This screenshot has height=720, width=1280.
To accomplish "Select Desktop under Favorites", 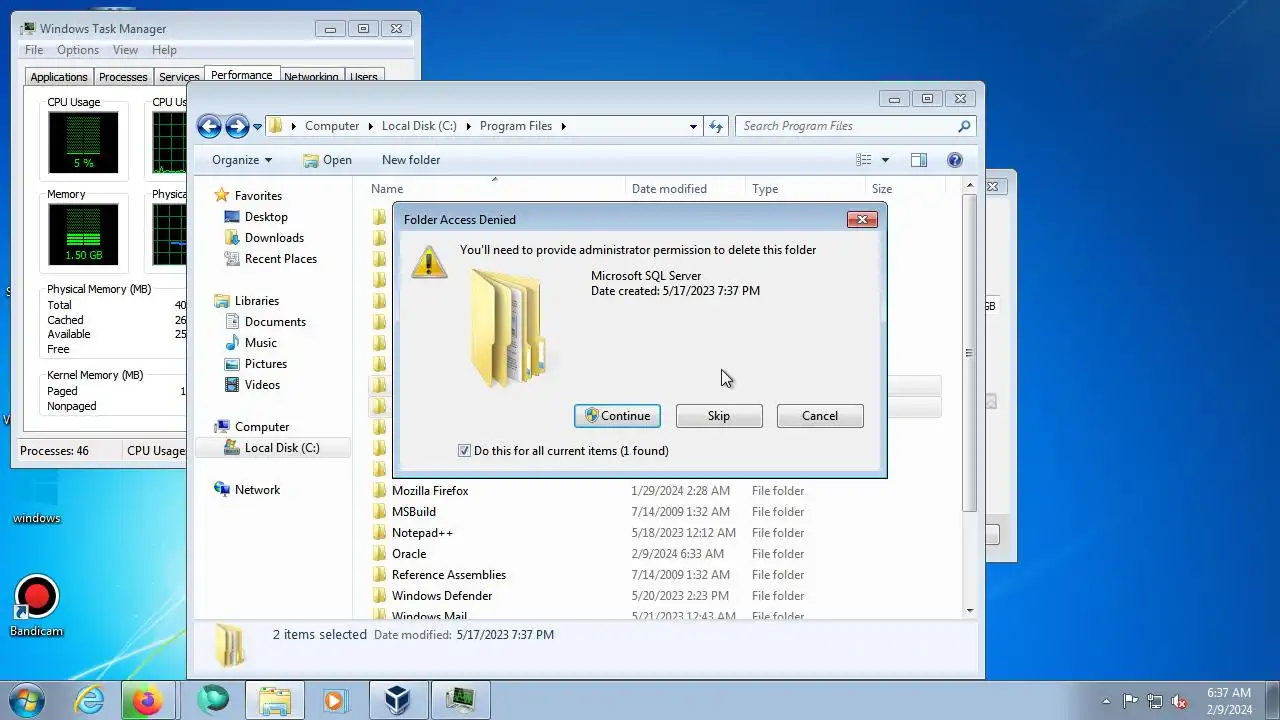I will click(x=266, y=217).
